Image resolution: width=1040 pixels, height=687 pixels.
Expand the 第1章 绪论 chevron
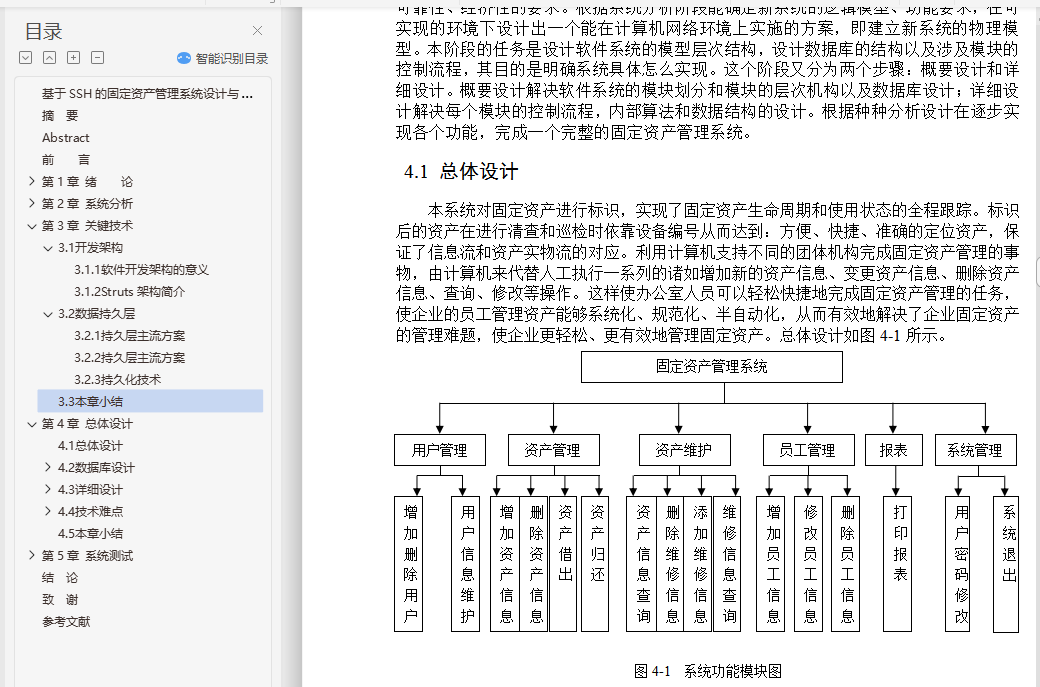31,181
